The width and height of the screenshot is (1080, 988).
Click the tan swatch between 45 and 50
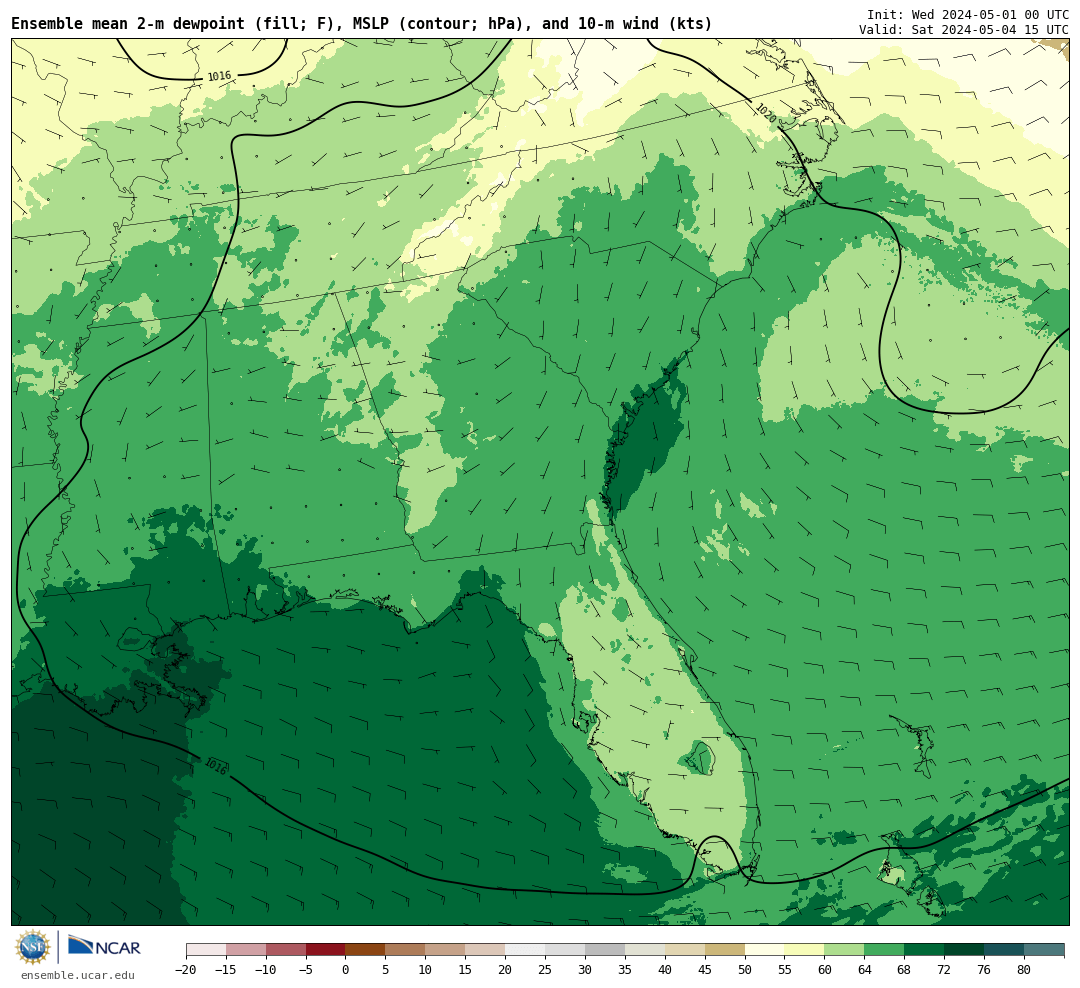click(x=725, y=950)
